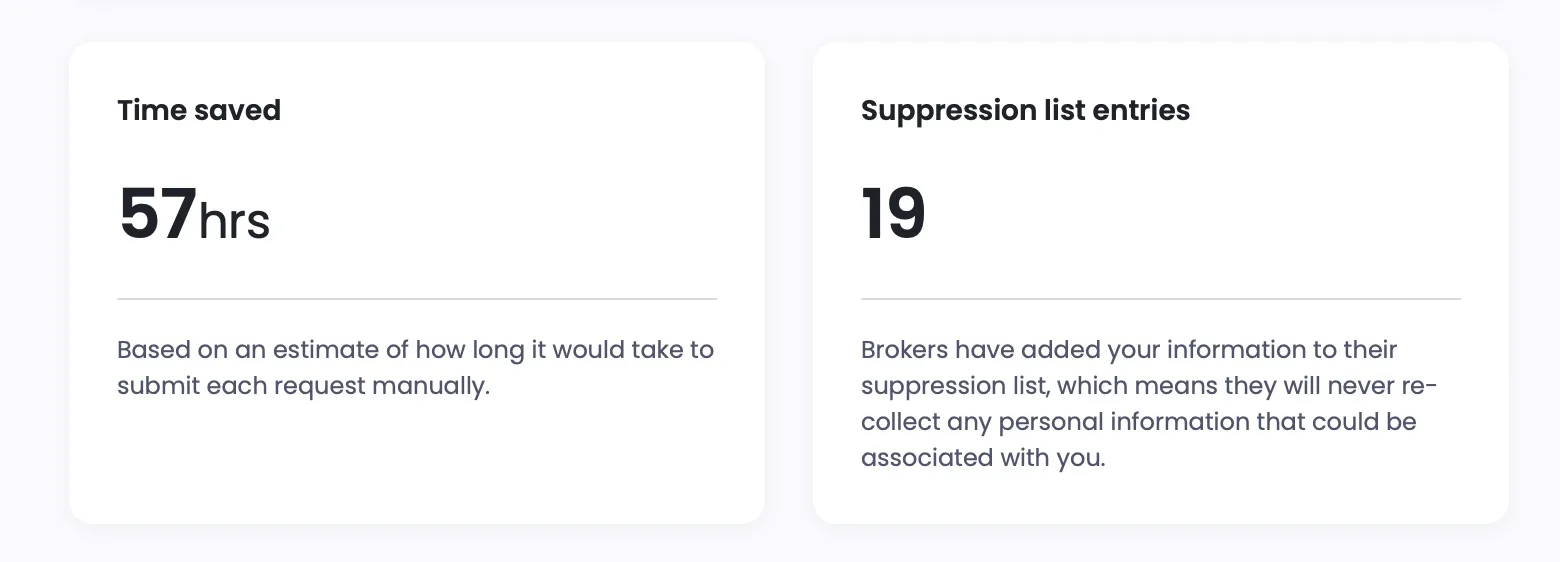
Task: Click the divider line under 57hrs
Action: click(x=416, y=299)
